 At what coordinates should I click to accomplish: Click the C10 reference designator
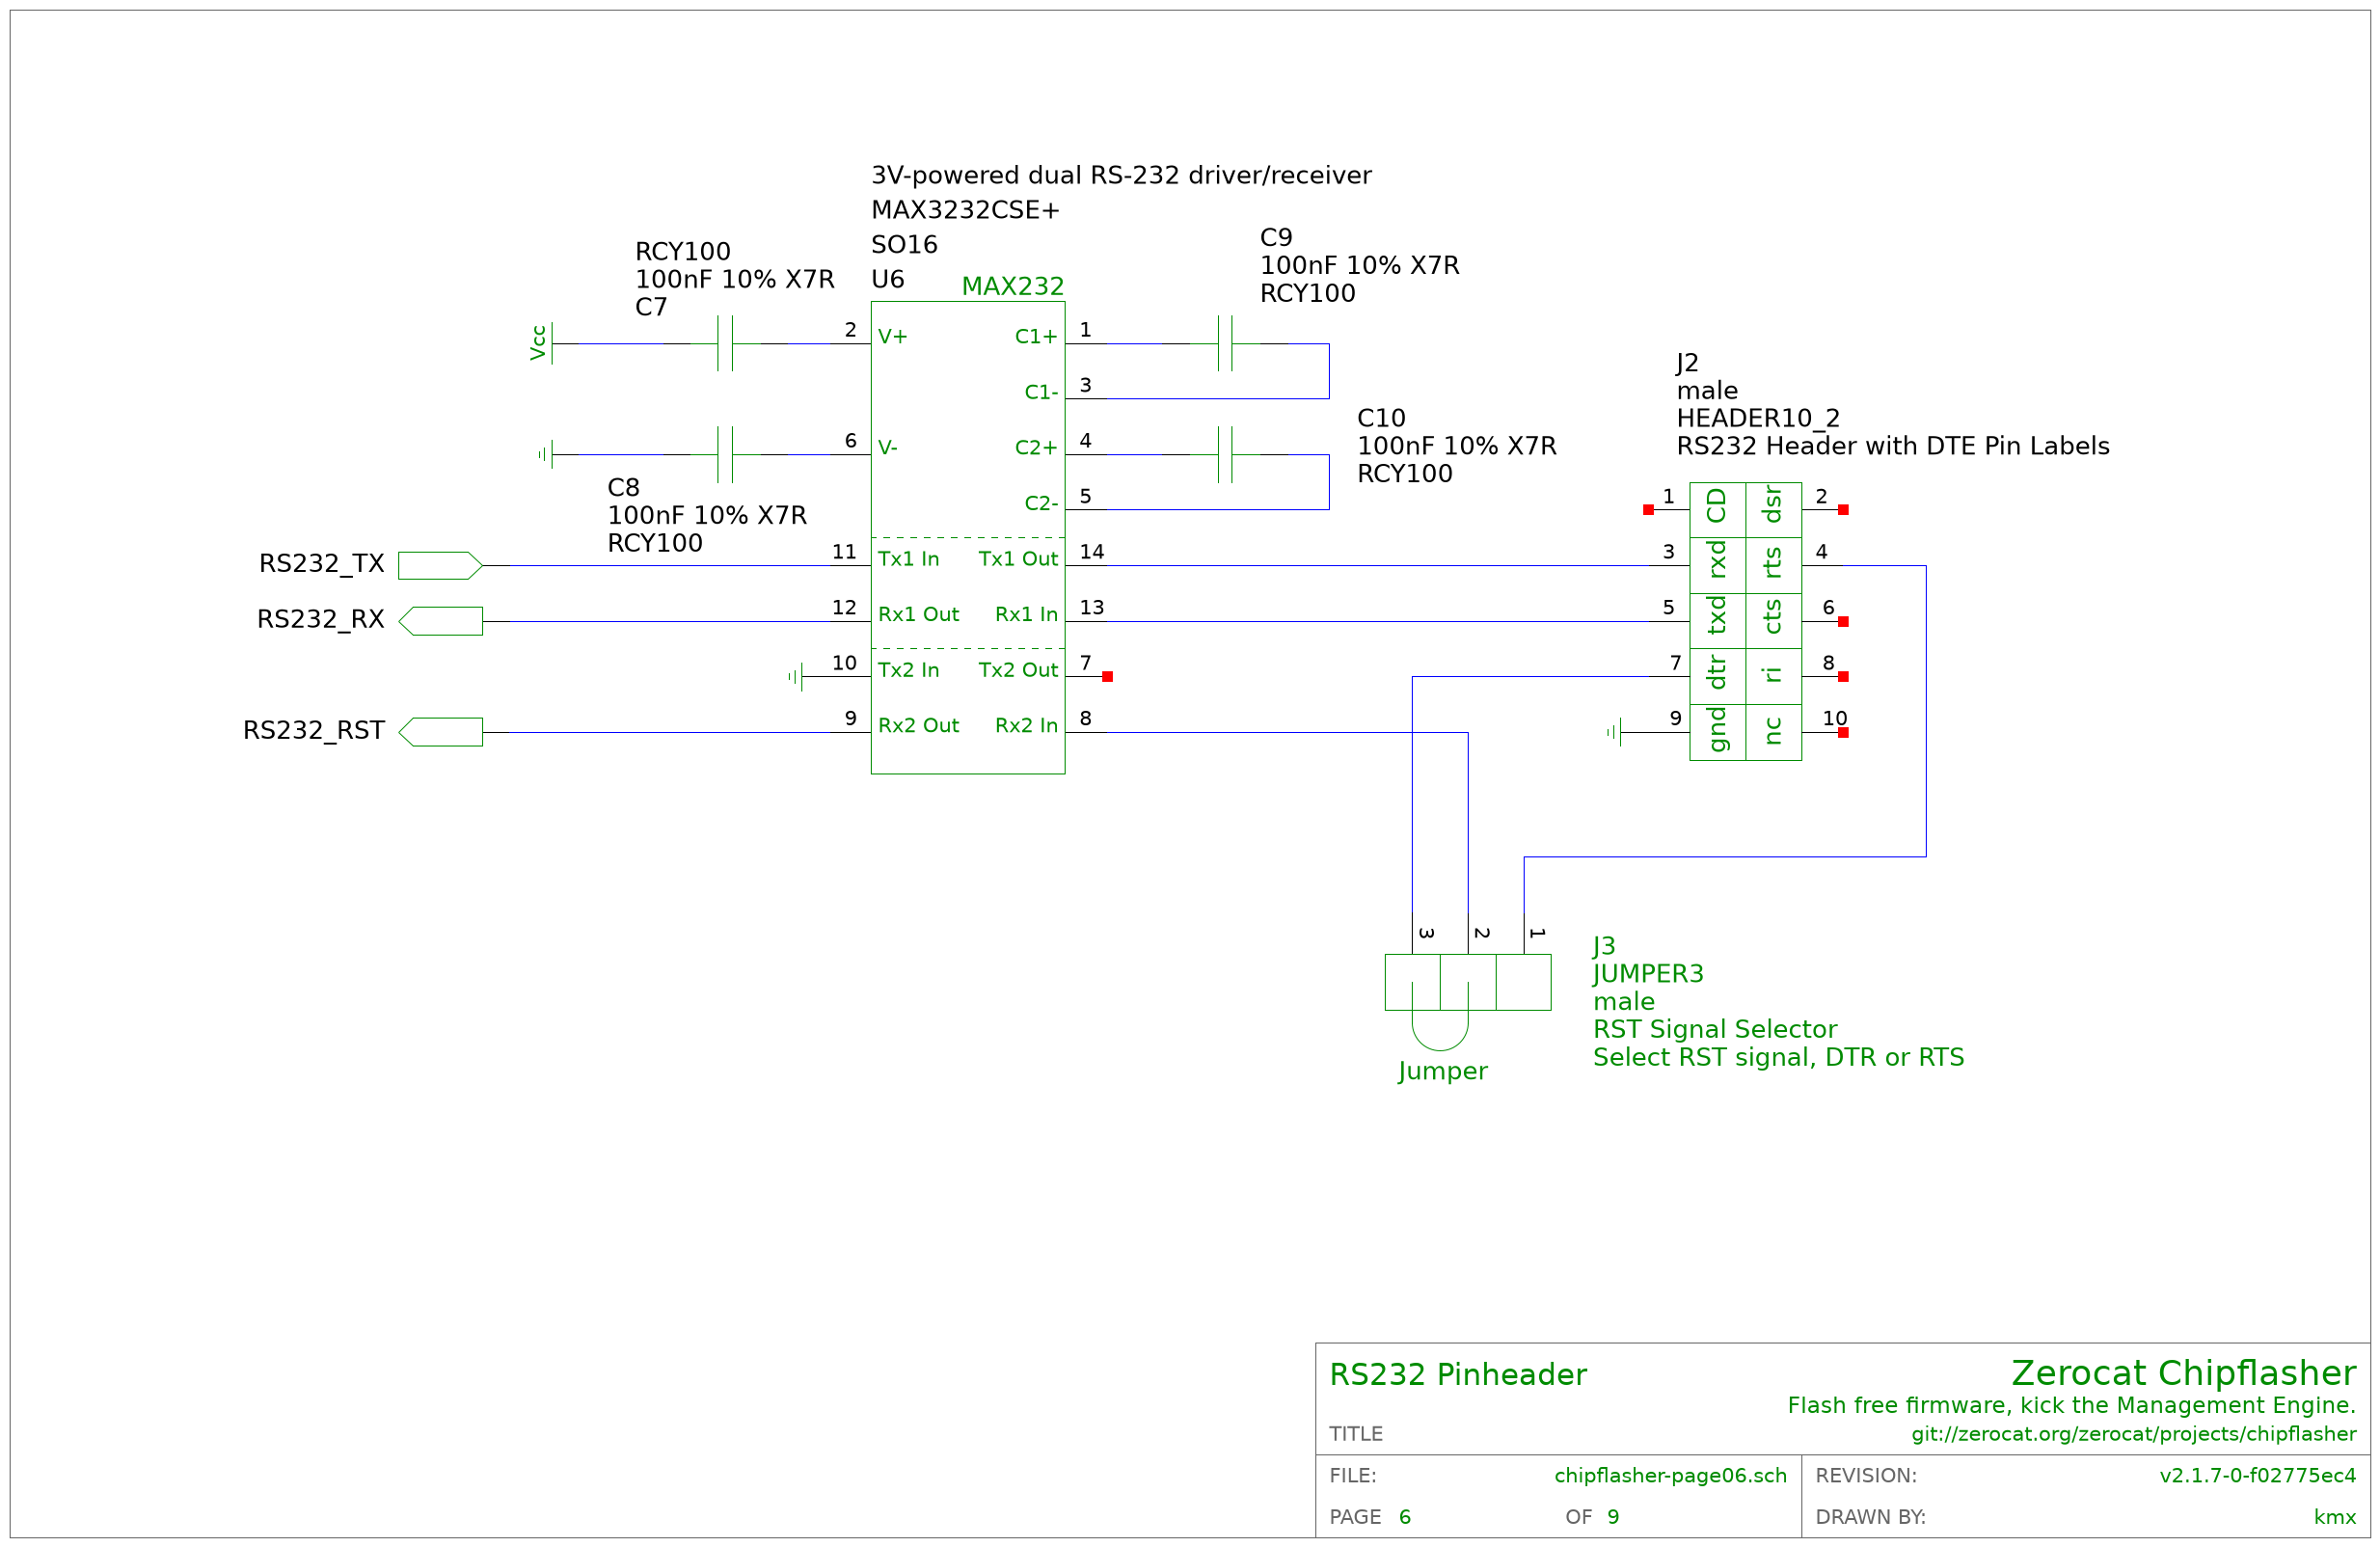point(1381,418)
